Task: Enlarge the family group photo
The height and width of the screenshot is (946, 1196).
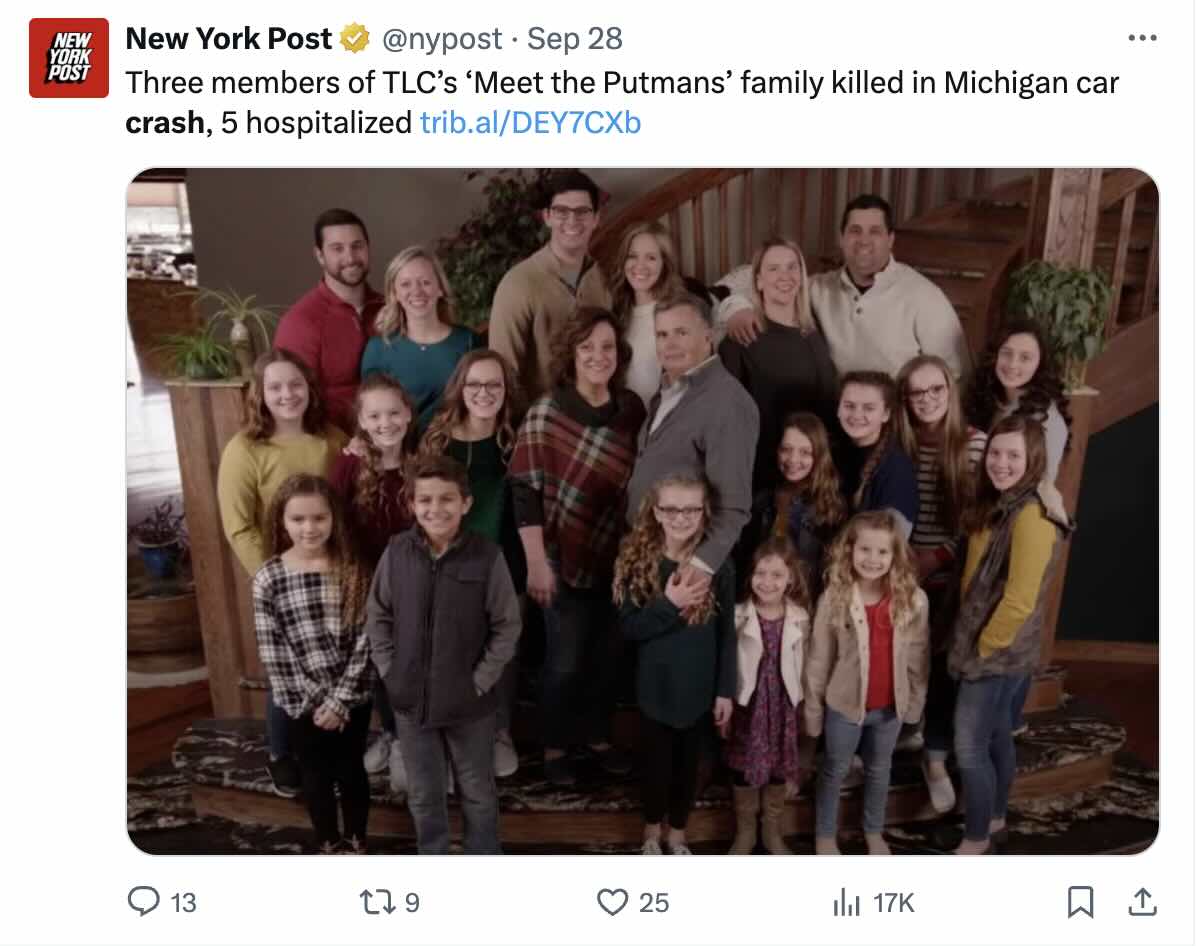Action: (x=642, y=510)
